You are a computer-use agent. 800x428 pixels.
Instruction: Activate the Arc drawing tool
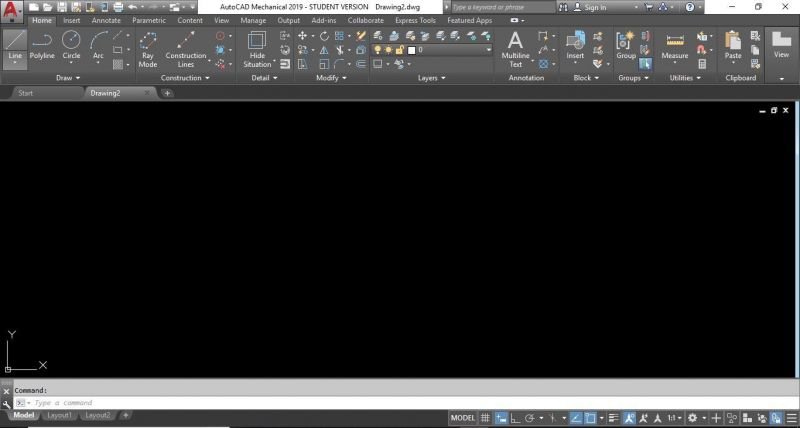pyautogui.click(x=98, y=45)
